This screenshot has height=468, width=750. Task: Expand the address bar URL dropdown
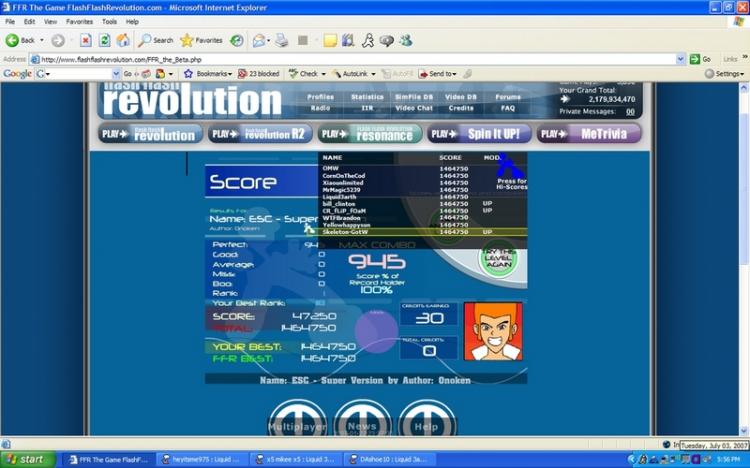681,59
